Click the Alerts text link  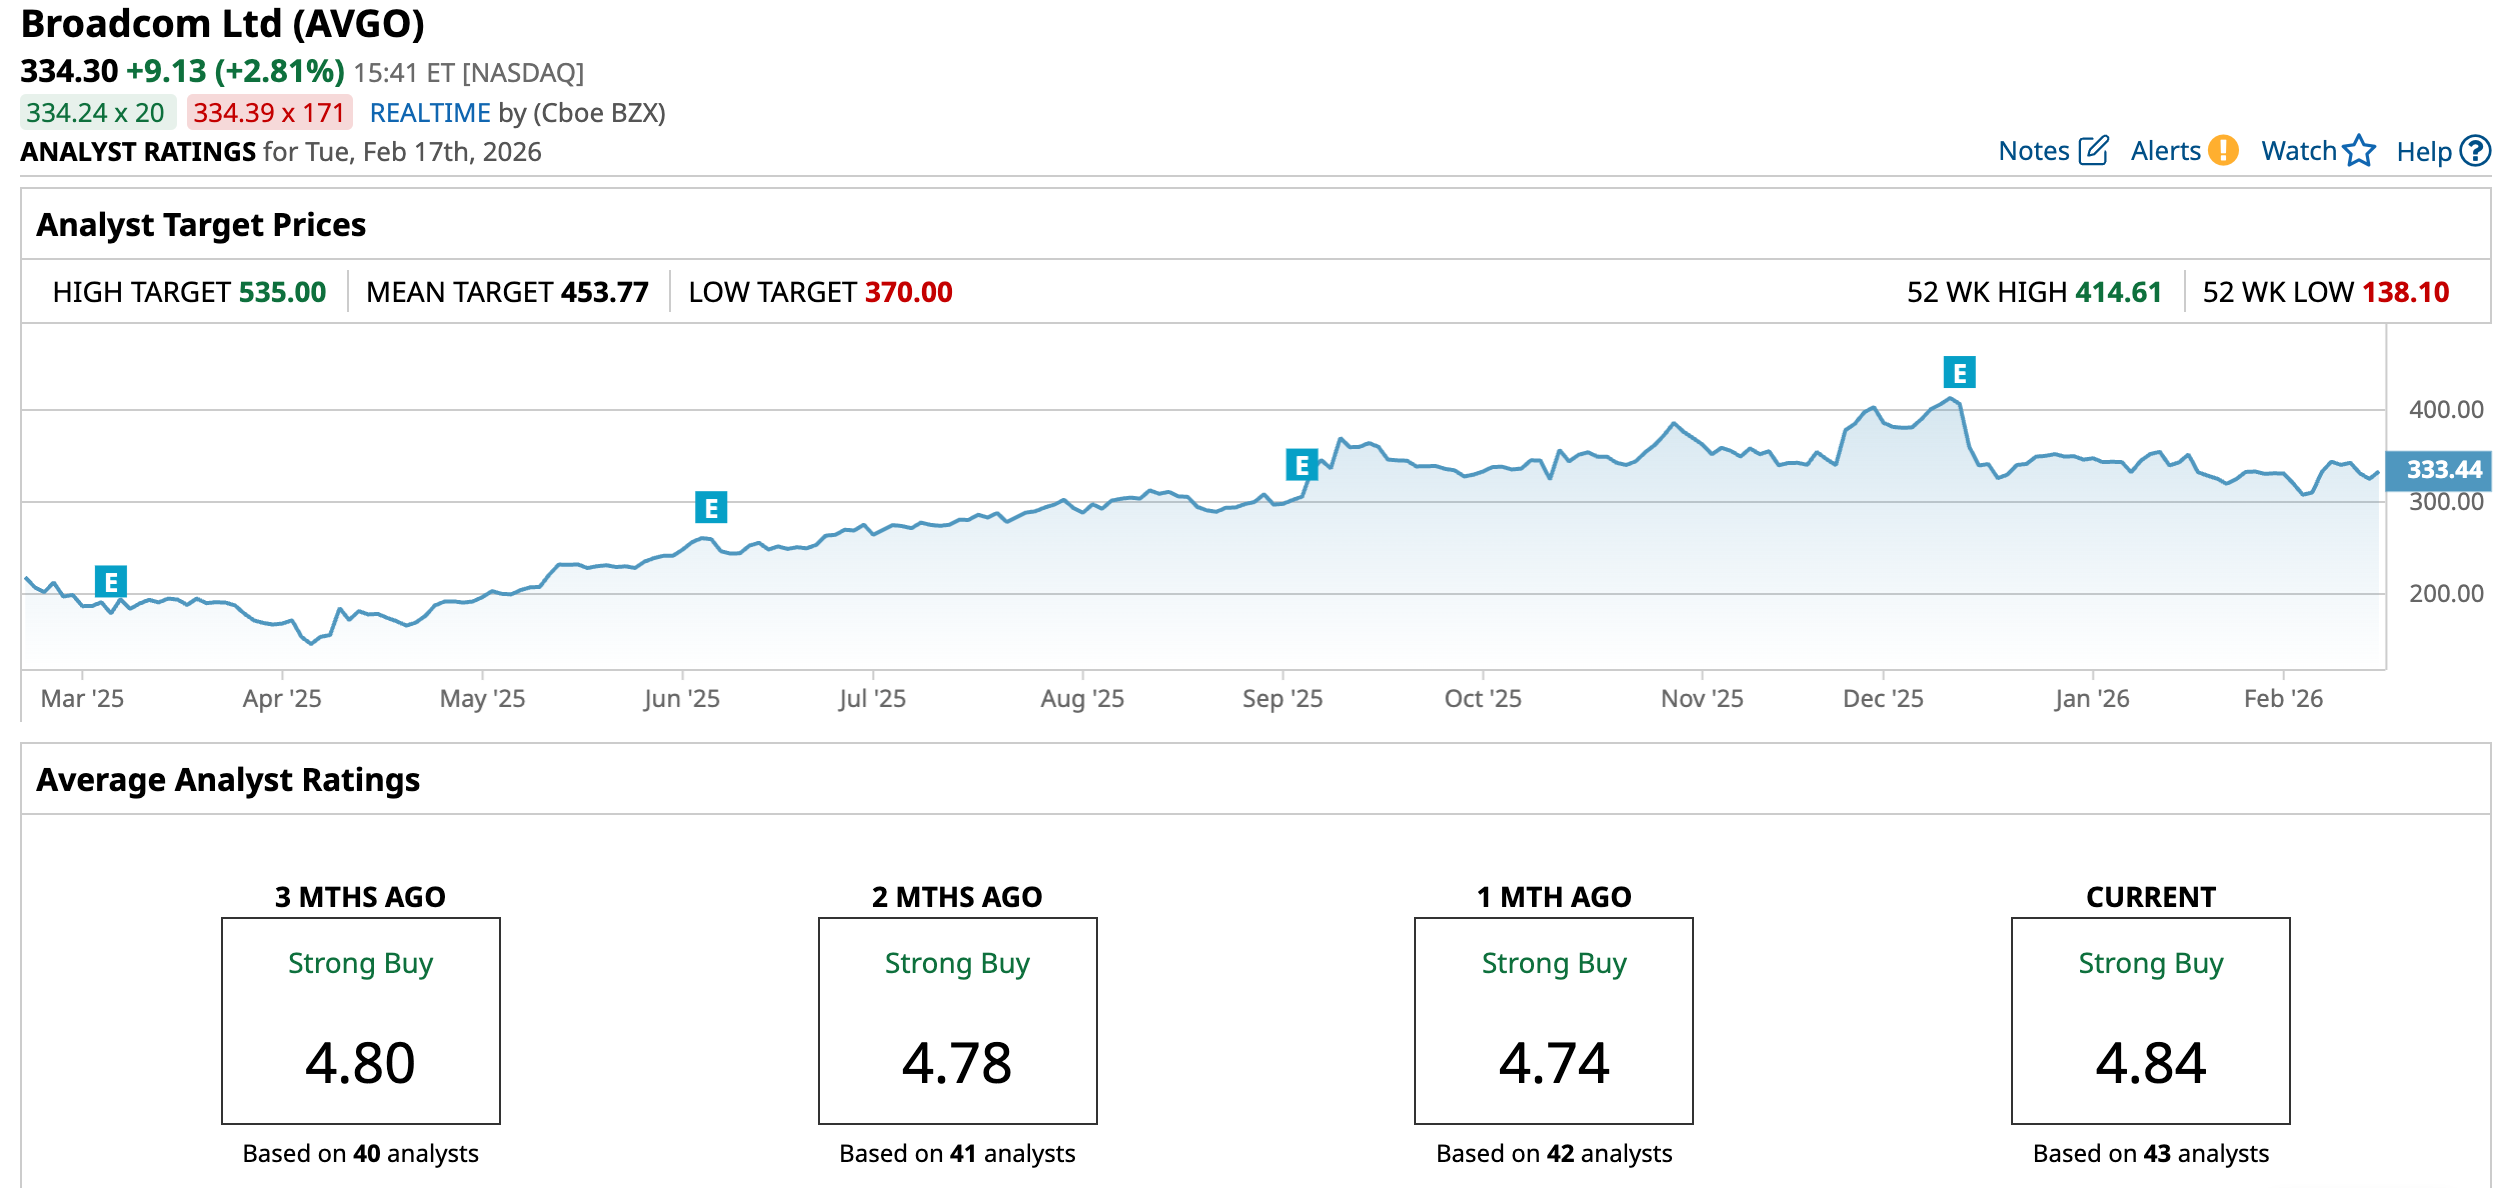[x=2165, y=151]
